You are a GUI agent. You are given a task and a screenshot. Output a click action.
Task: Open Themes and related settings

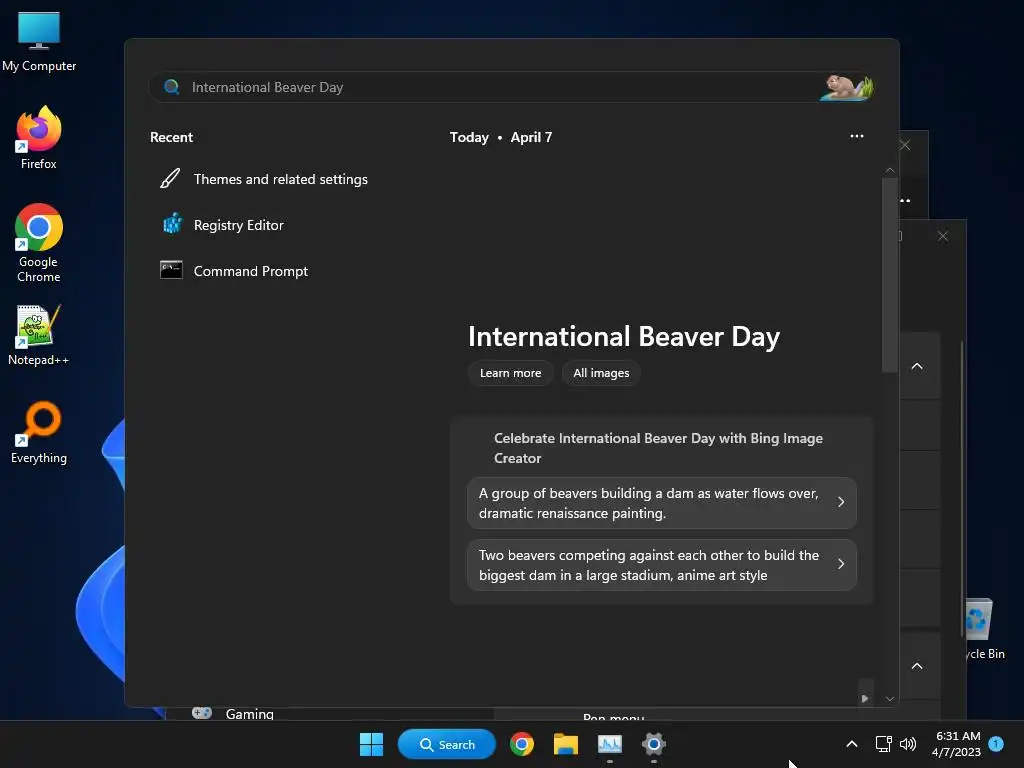click(x=280, y=179)
